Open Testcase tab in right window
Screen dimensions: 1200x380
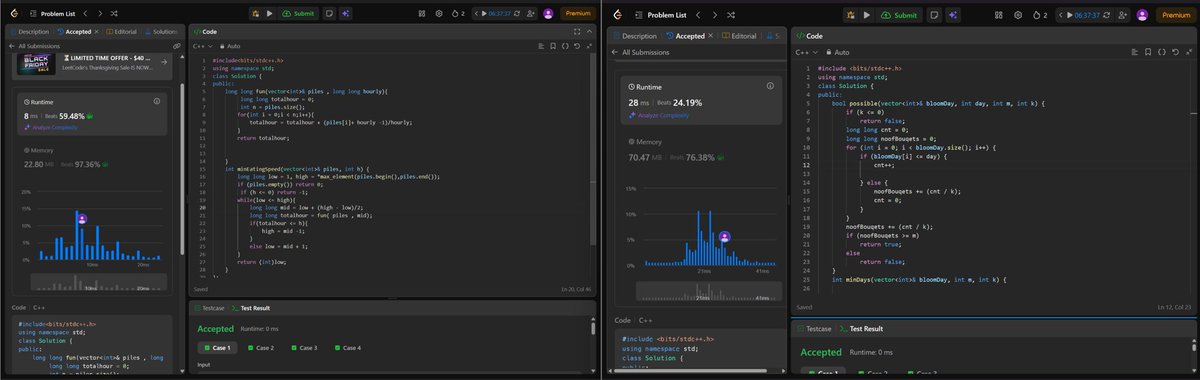click(x=814, y=328)
